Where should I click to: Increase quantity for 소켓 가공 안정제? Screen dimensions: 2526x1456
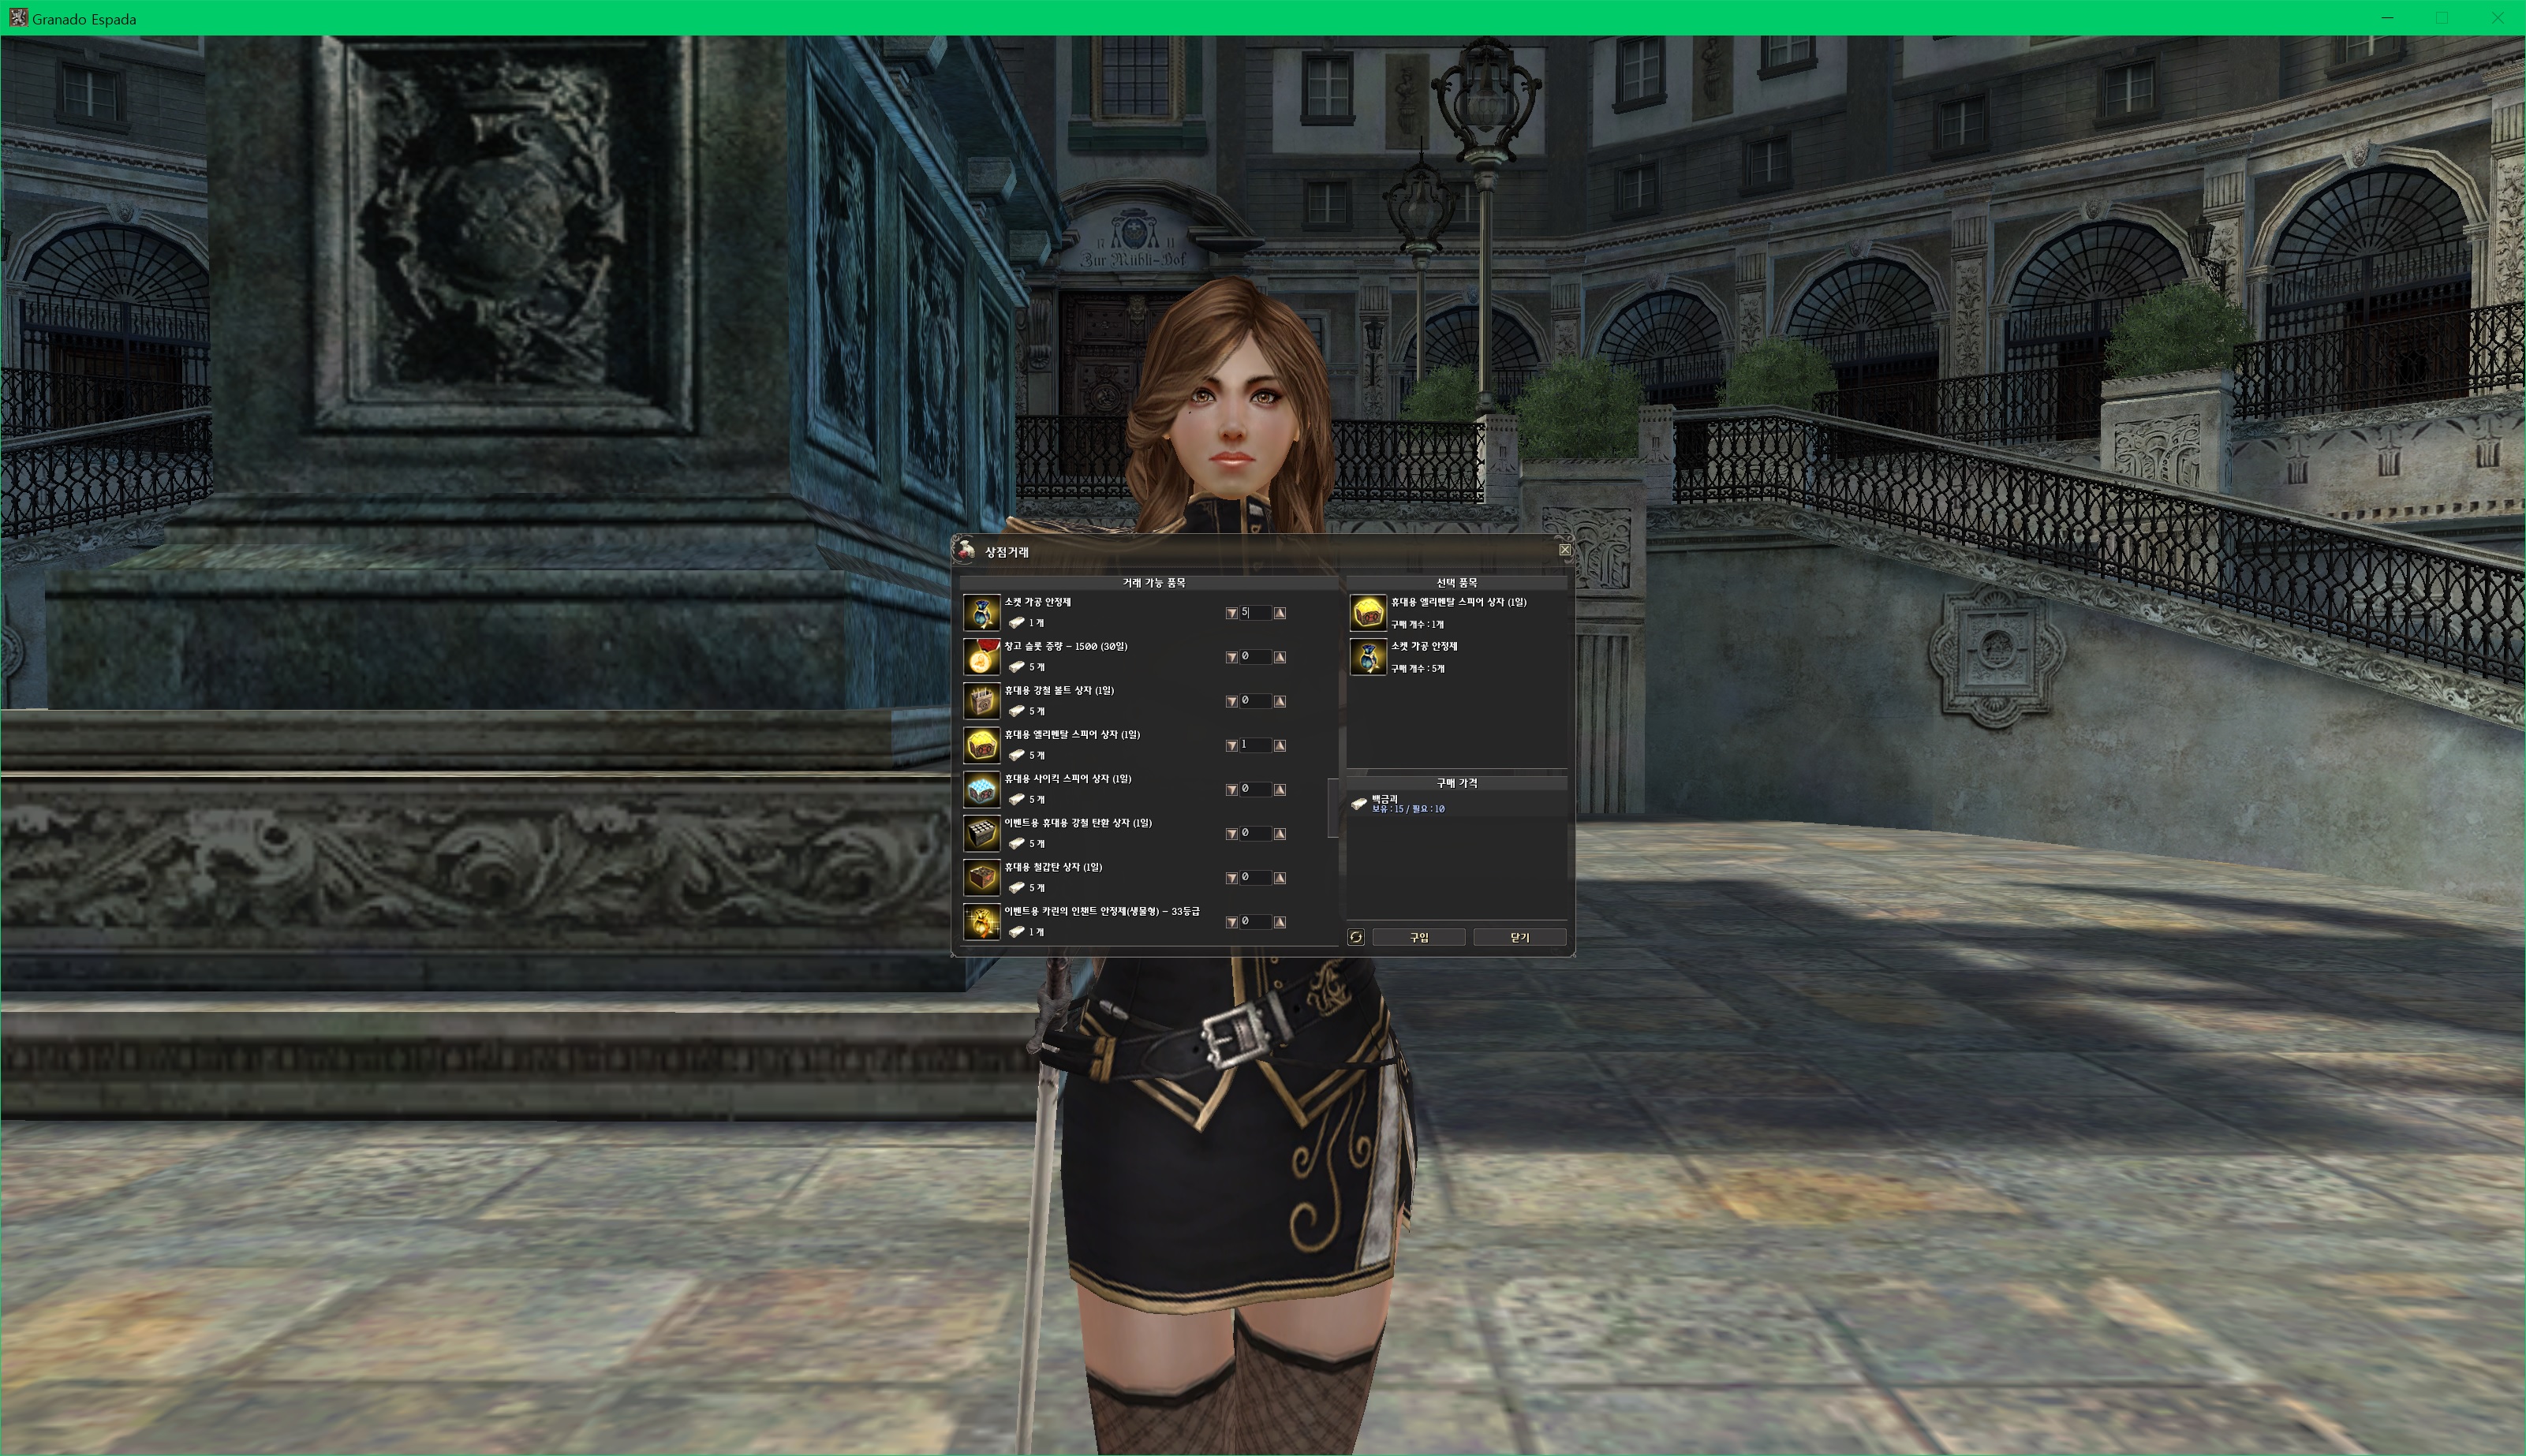tap(1280, 613)
